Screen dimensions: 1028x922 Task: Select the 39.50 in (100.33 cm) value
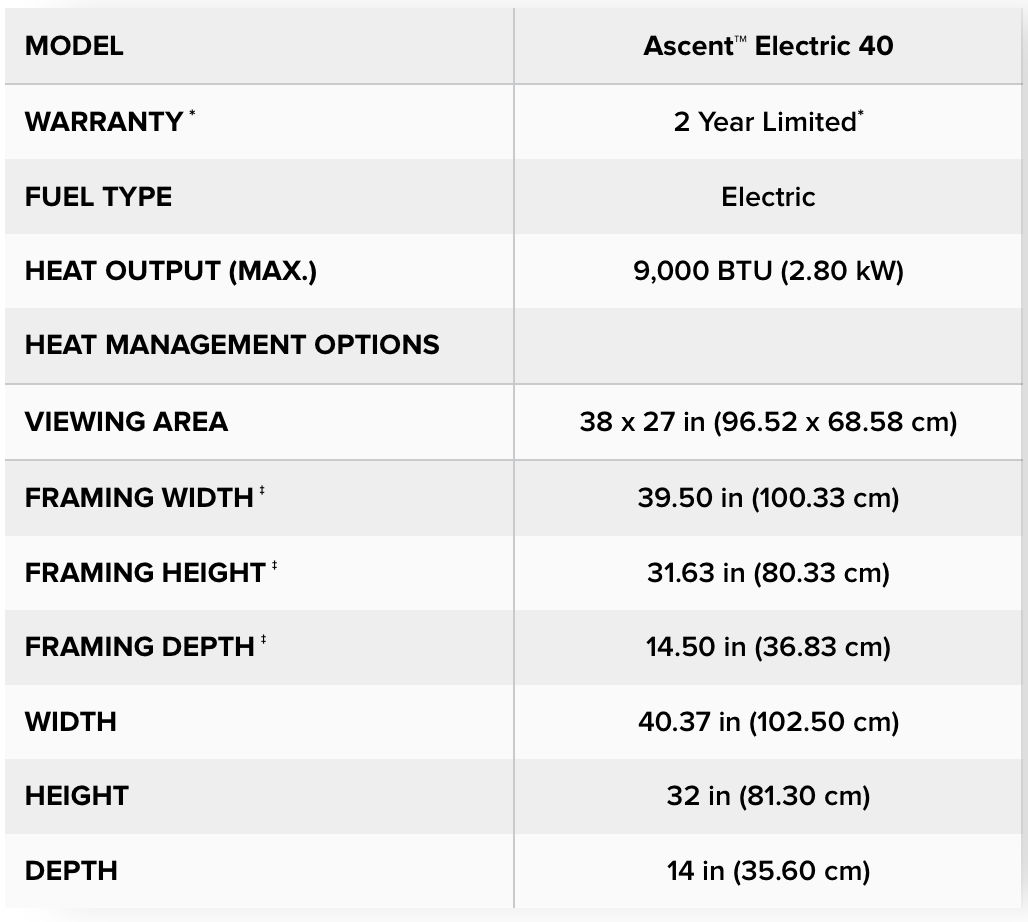pos(768,497)
